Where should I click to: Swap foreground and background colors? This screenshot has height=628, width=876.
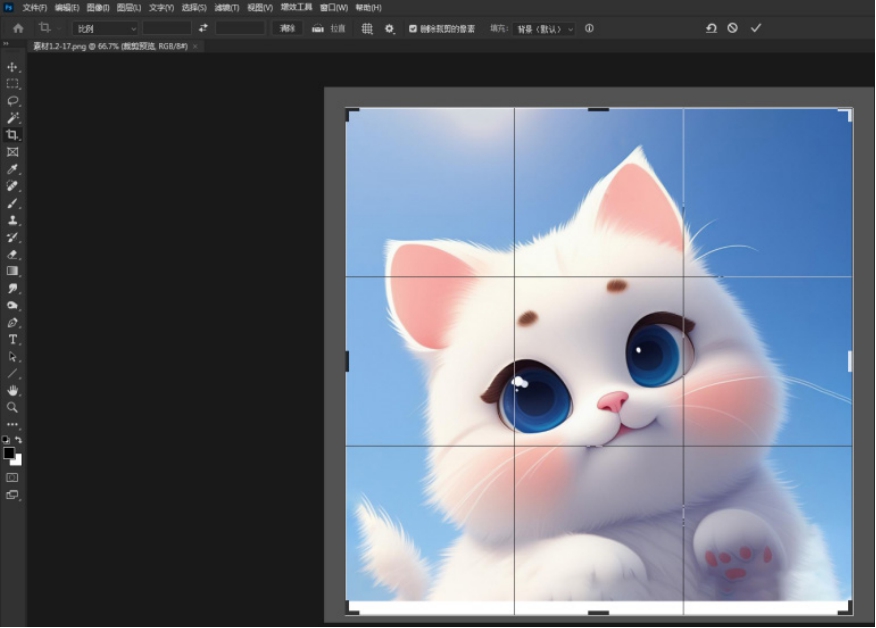pyautogui.click(x=18, y=440)
